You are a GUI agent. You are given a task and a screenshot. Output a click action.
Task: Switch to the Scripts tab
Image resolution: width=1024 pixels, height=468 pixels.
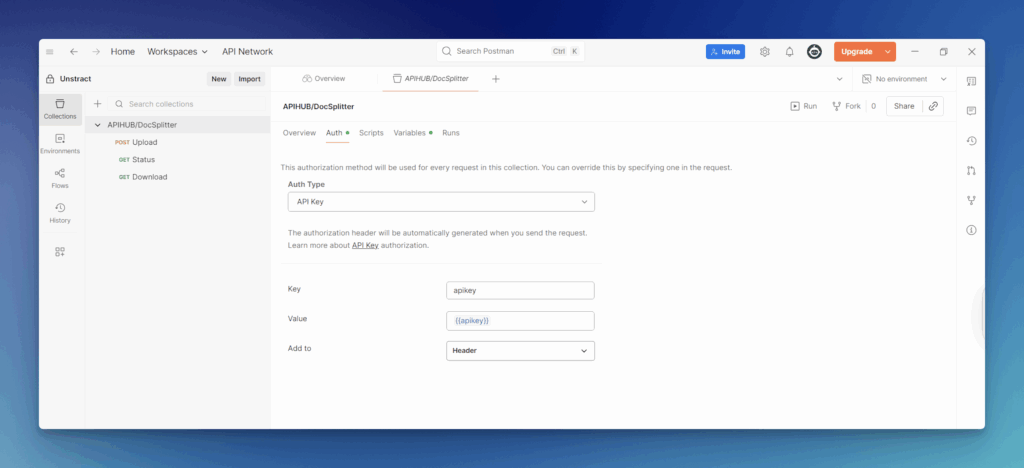(371, 132)
